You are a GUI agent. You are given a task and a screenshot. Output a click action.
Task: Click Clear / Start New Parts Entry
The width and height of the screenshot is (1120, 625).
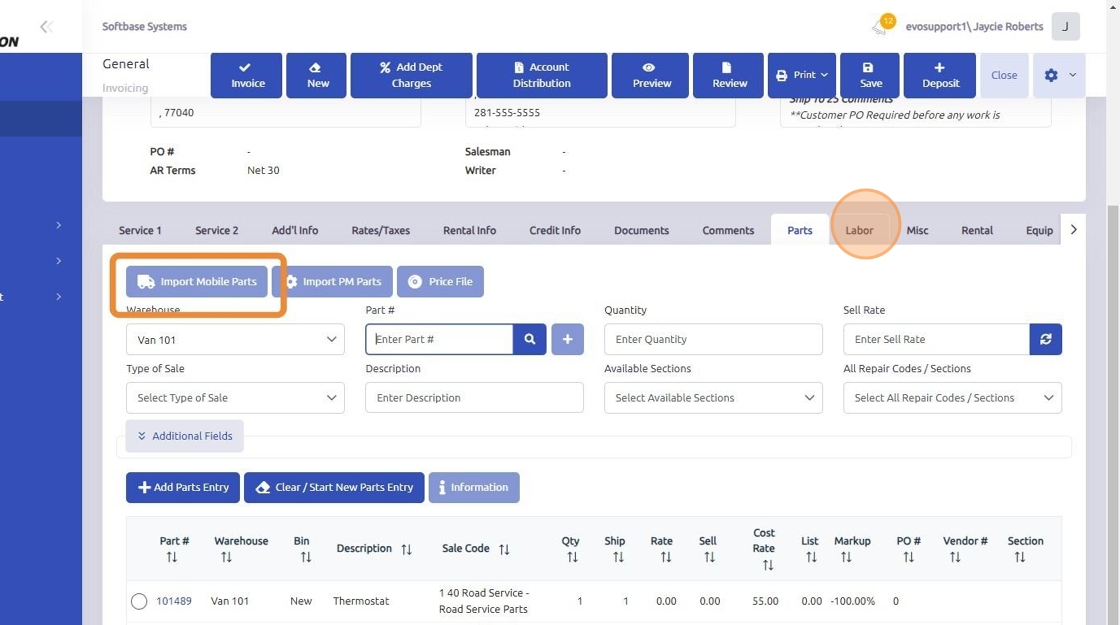tap(334, 487)
